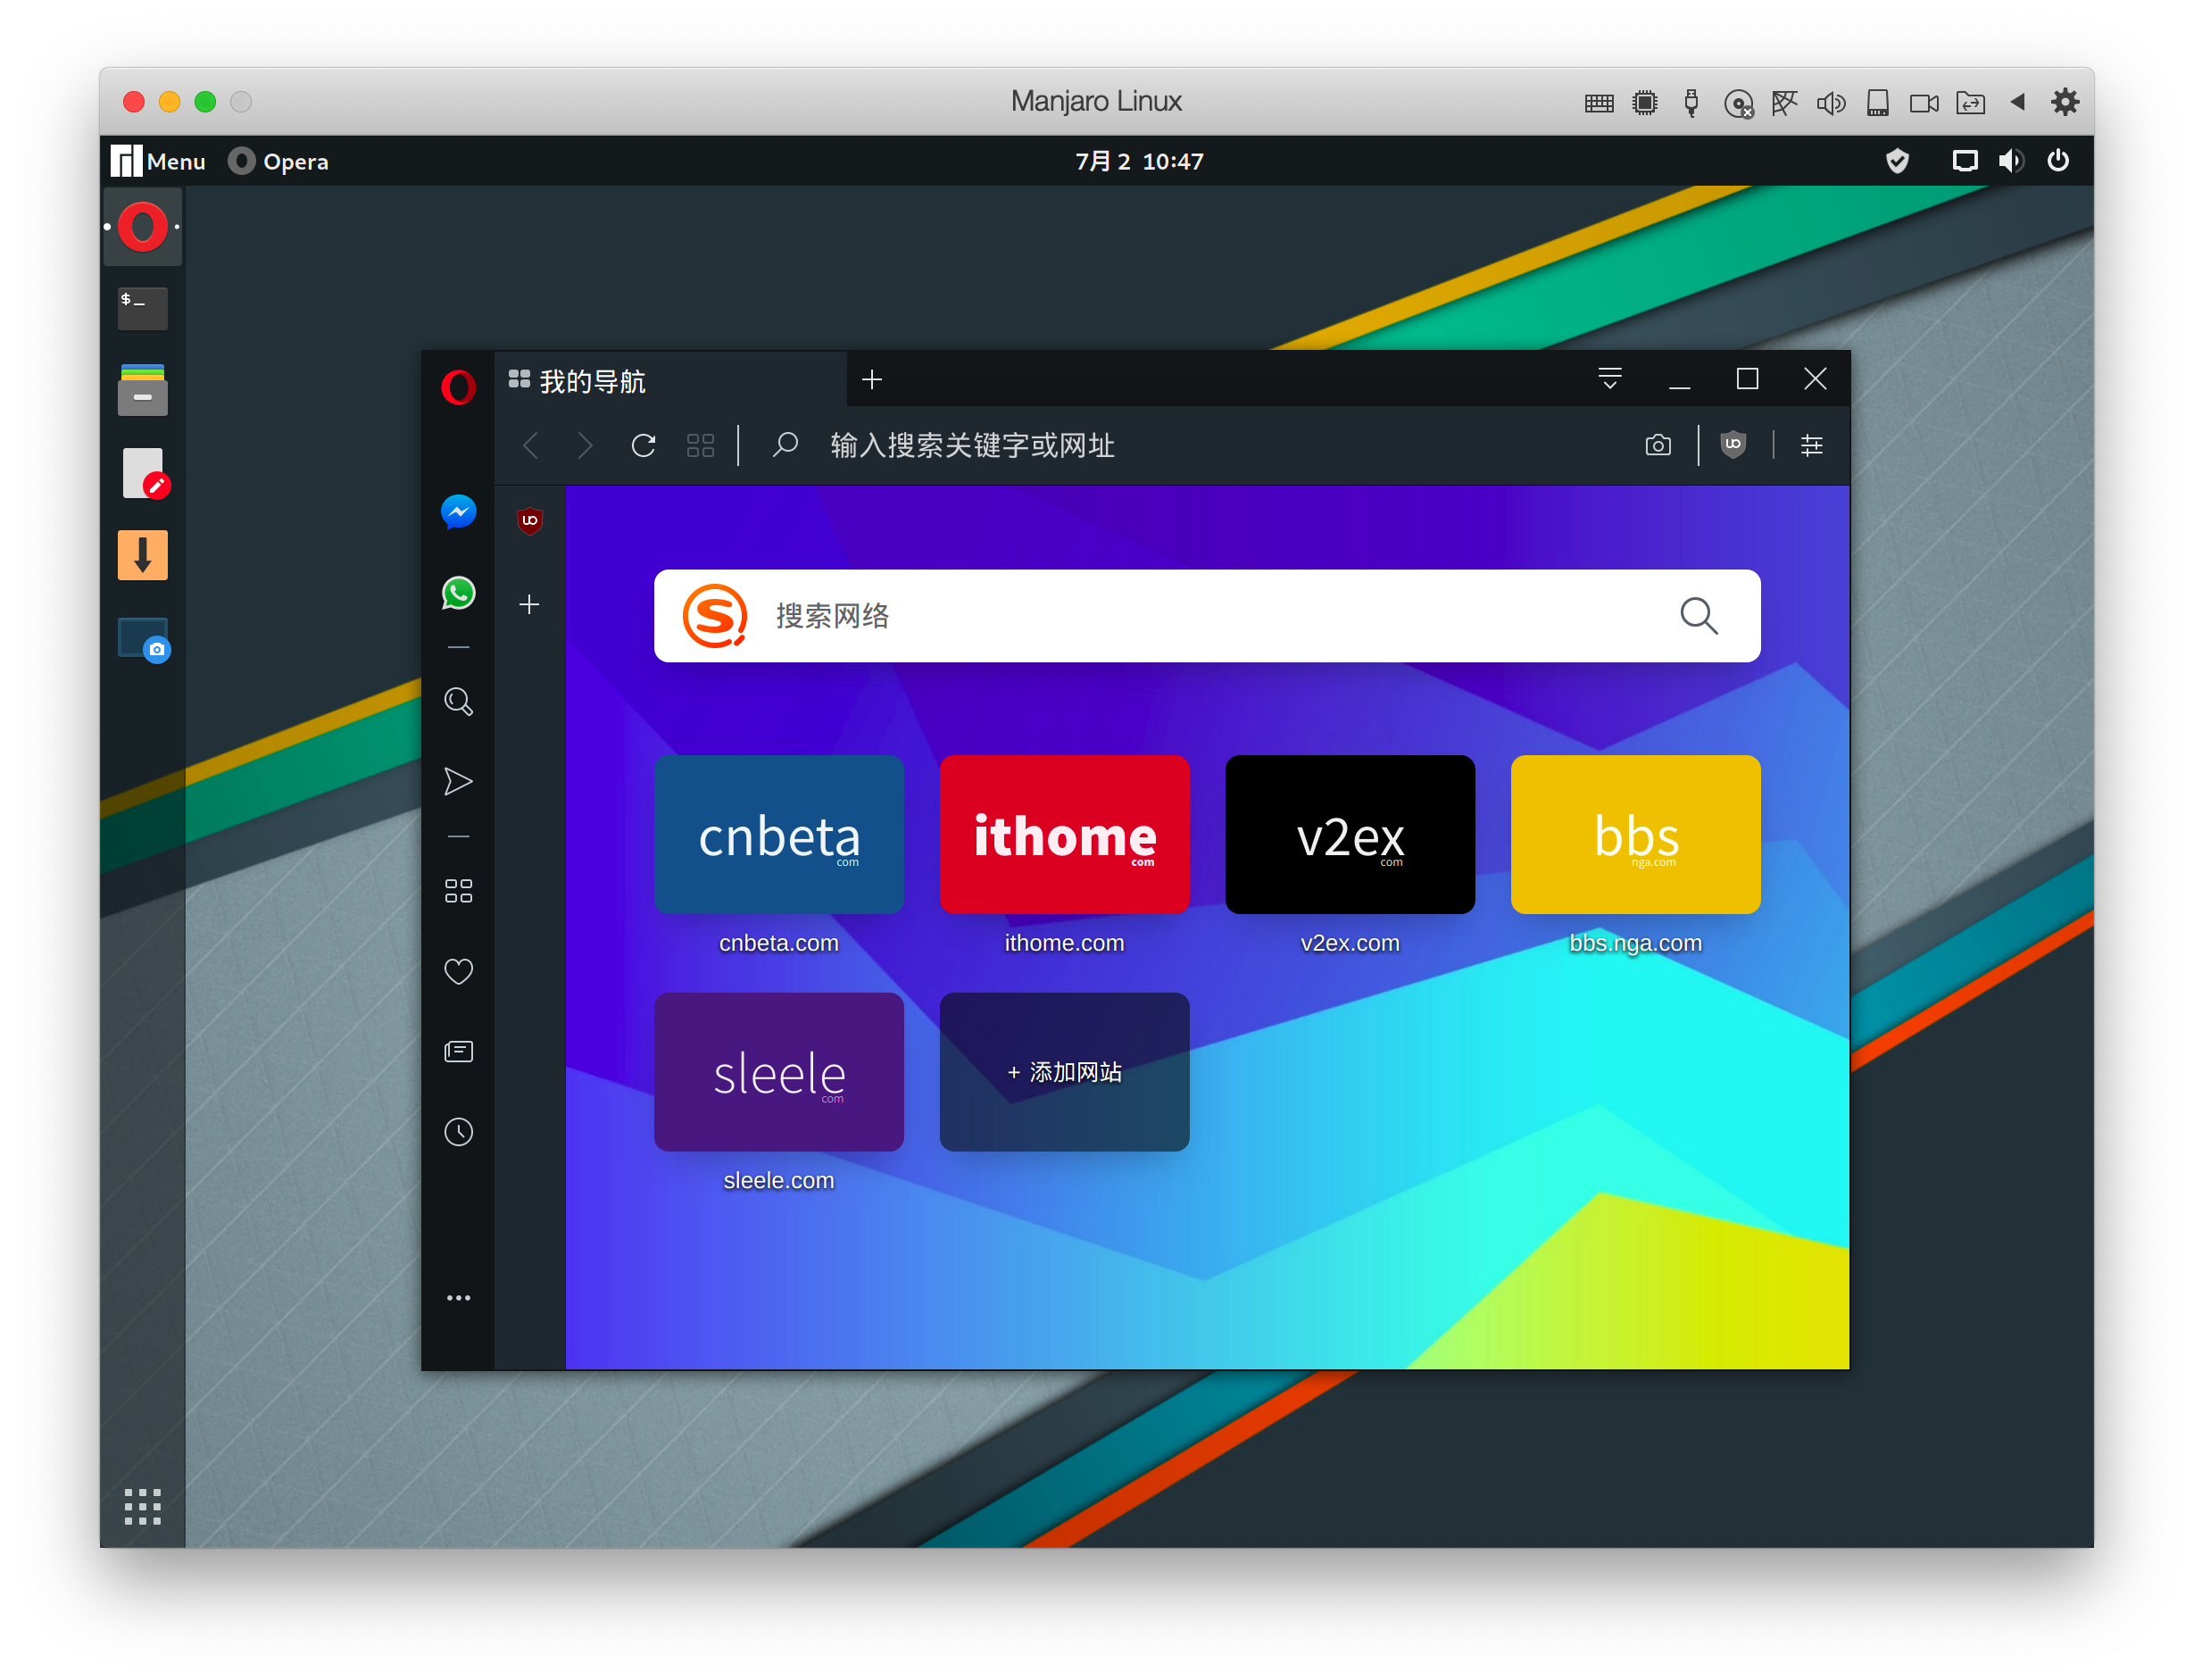
Task: Open Personal News icon in sidebar
Action: tap(458, 1051)
